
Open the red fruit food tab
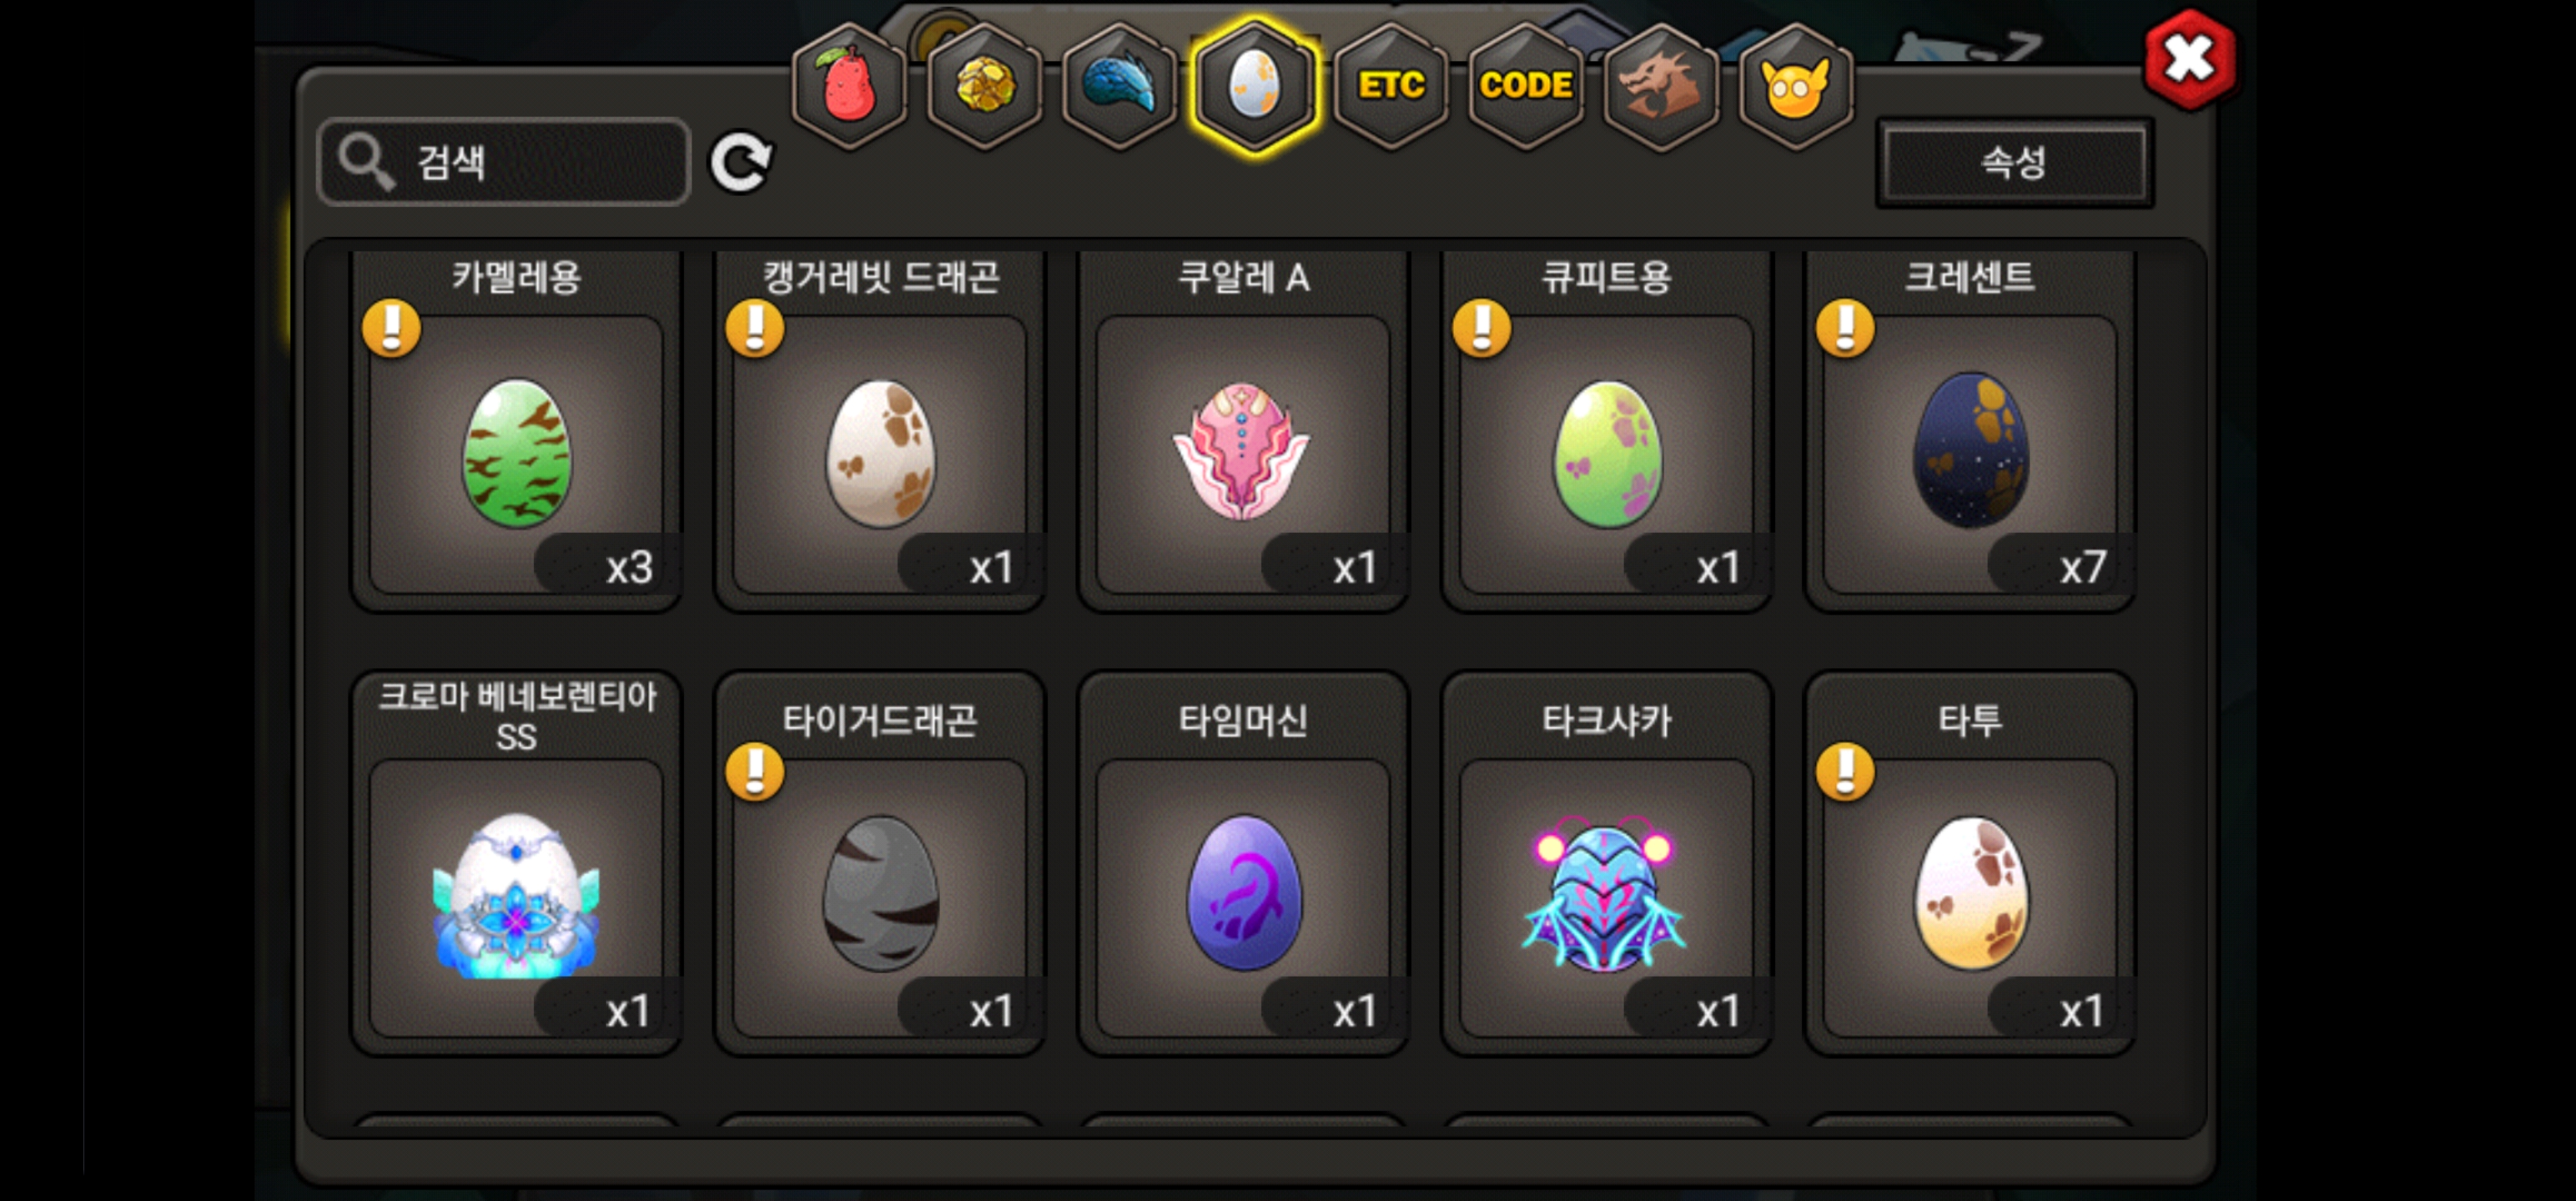pyautogui.click(x=849, y=86)
